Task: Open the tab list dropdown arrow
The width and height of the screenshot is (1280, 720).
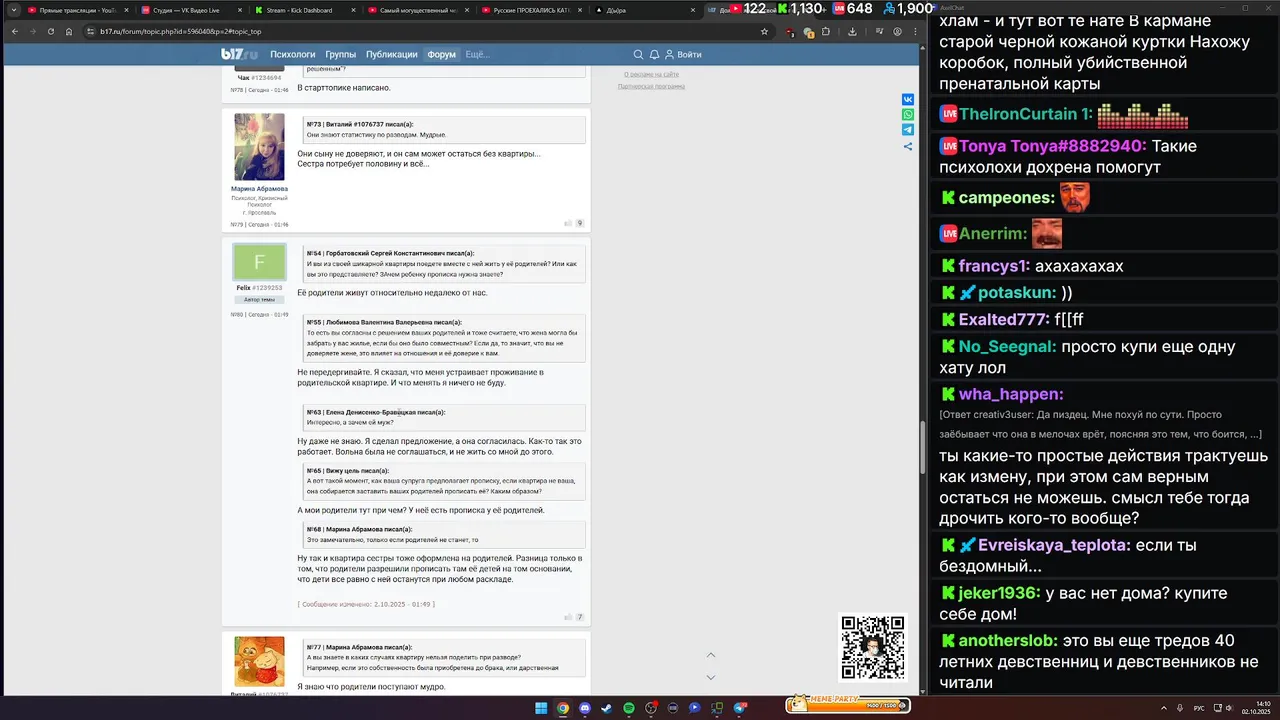Action: 14,9
